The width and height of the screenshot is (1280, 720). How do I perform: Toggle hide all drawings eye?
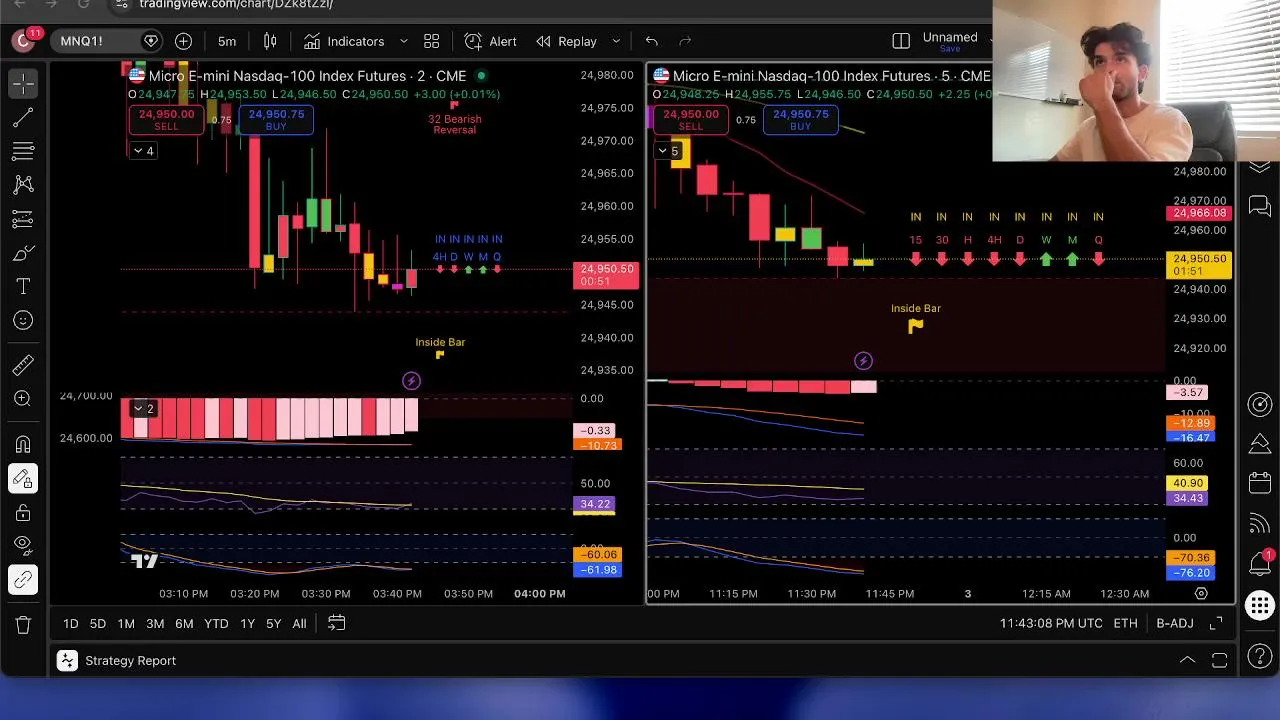tap(23, 546)
